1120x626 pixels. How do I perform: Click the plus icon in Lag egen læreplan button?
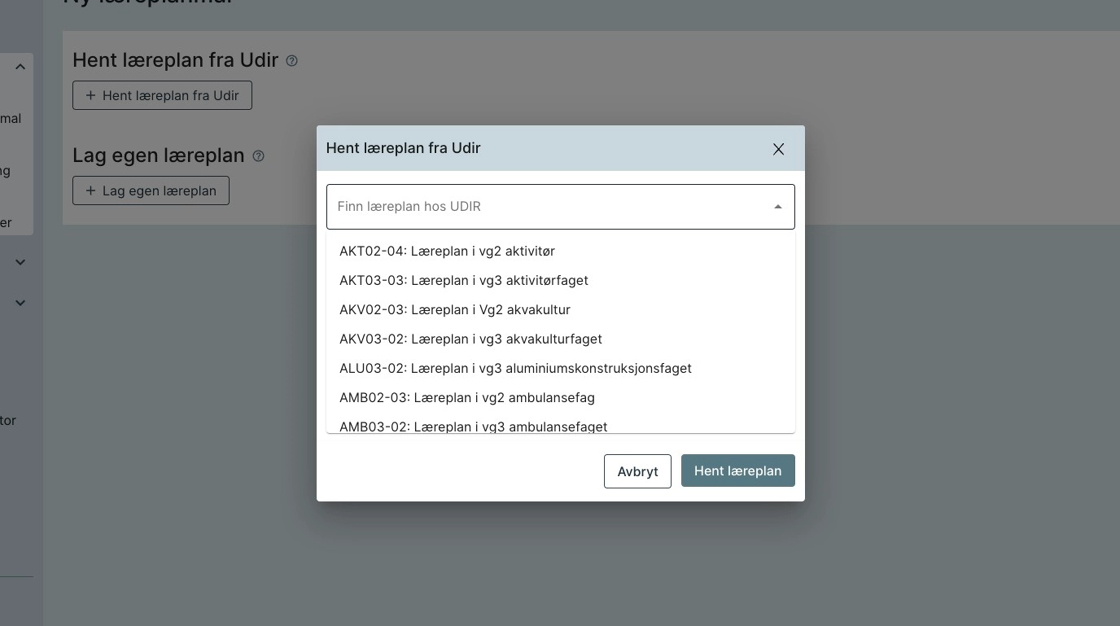91,191
